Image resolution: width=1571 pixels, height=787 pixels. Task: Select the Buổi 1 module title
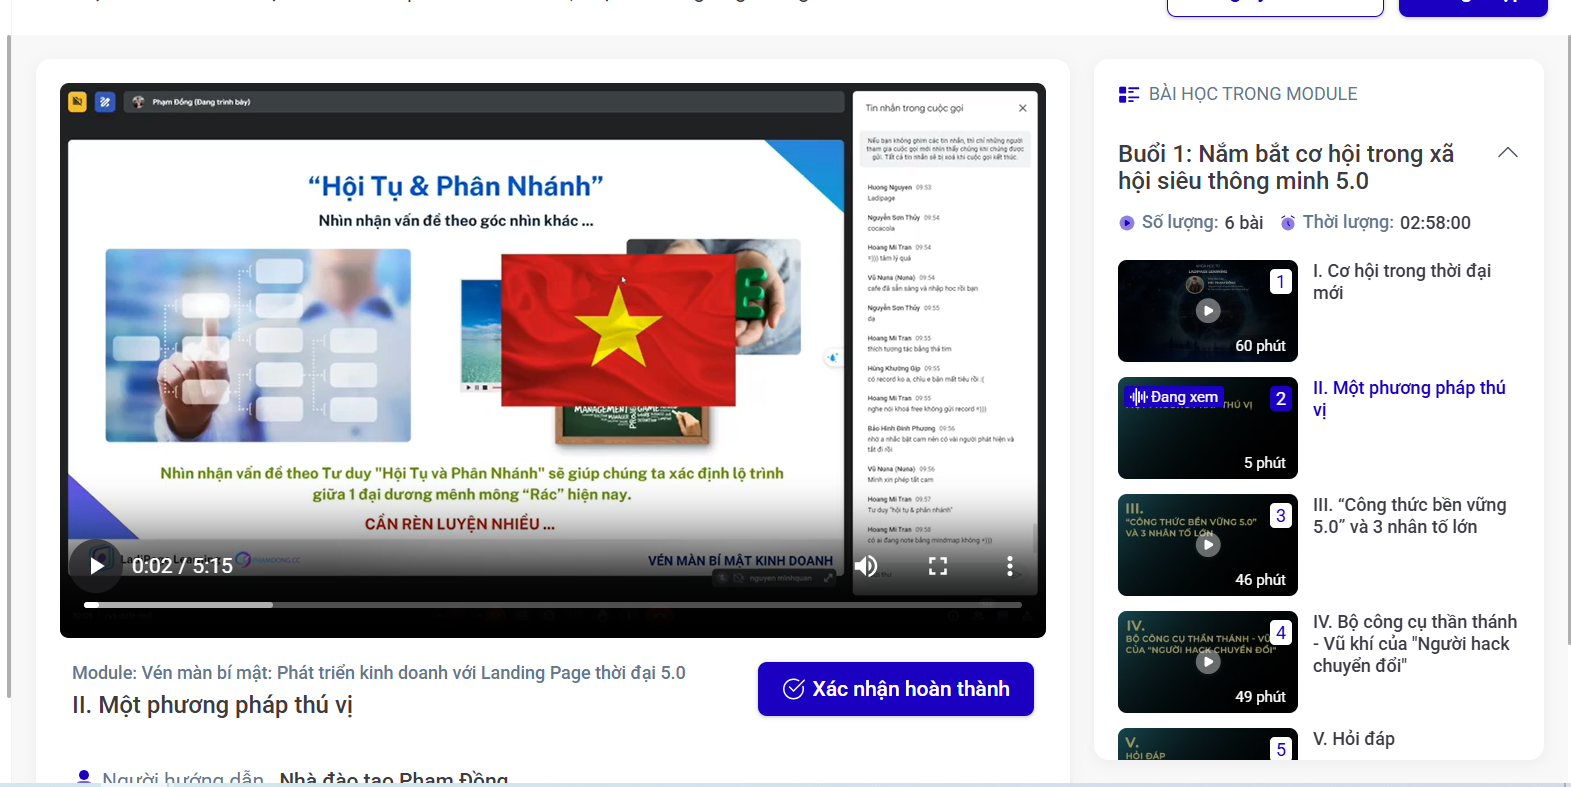point(1286,167)
